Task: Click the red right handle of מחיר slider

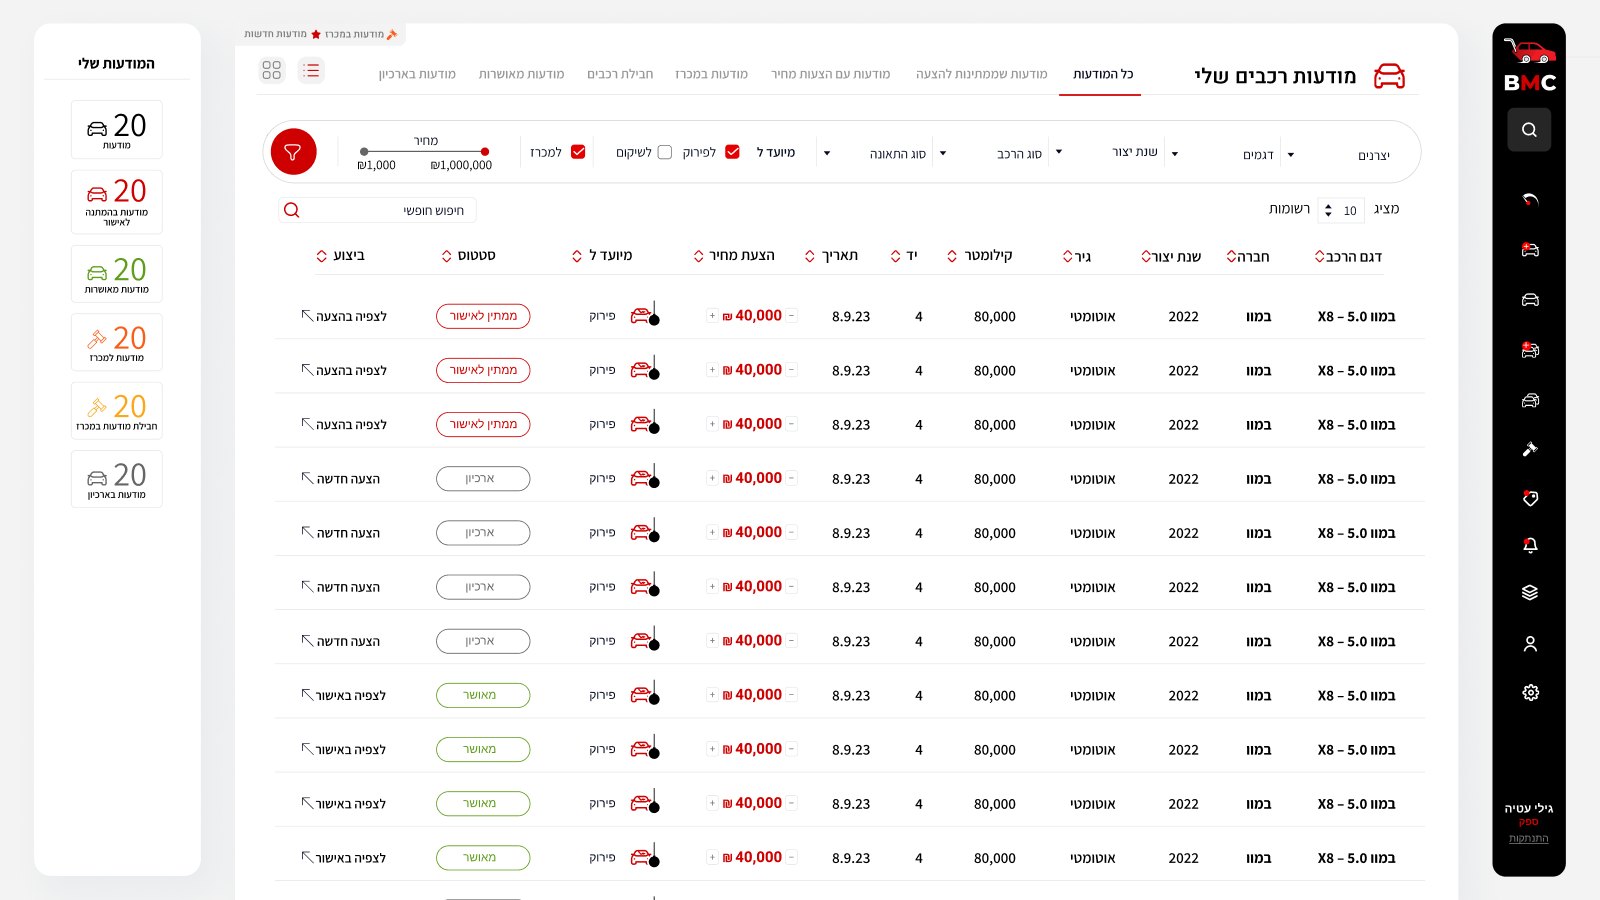Action: click(x=485, y=152)
